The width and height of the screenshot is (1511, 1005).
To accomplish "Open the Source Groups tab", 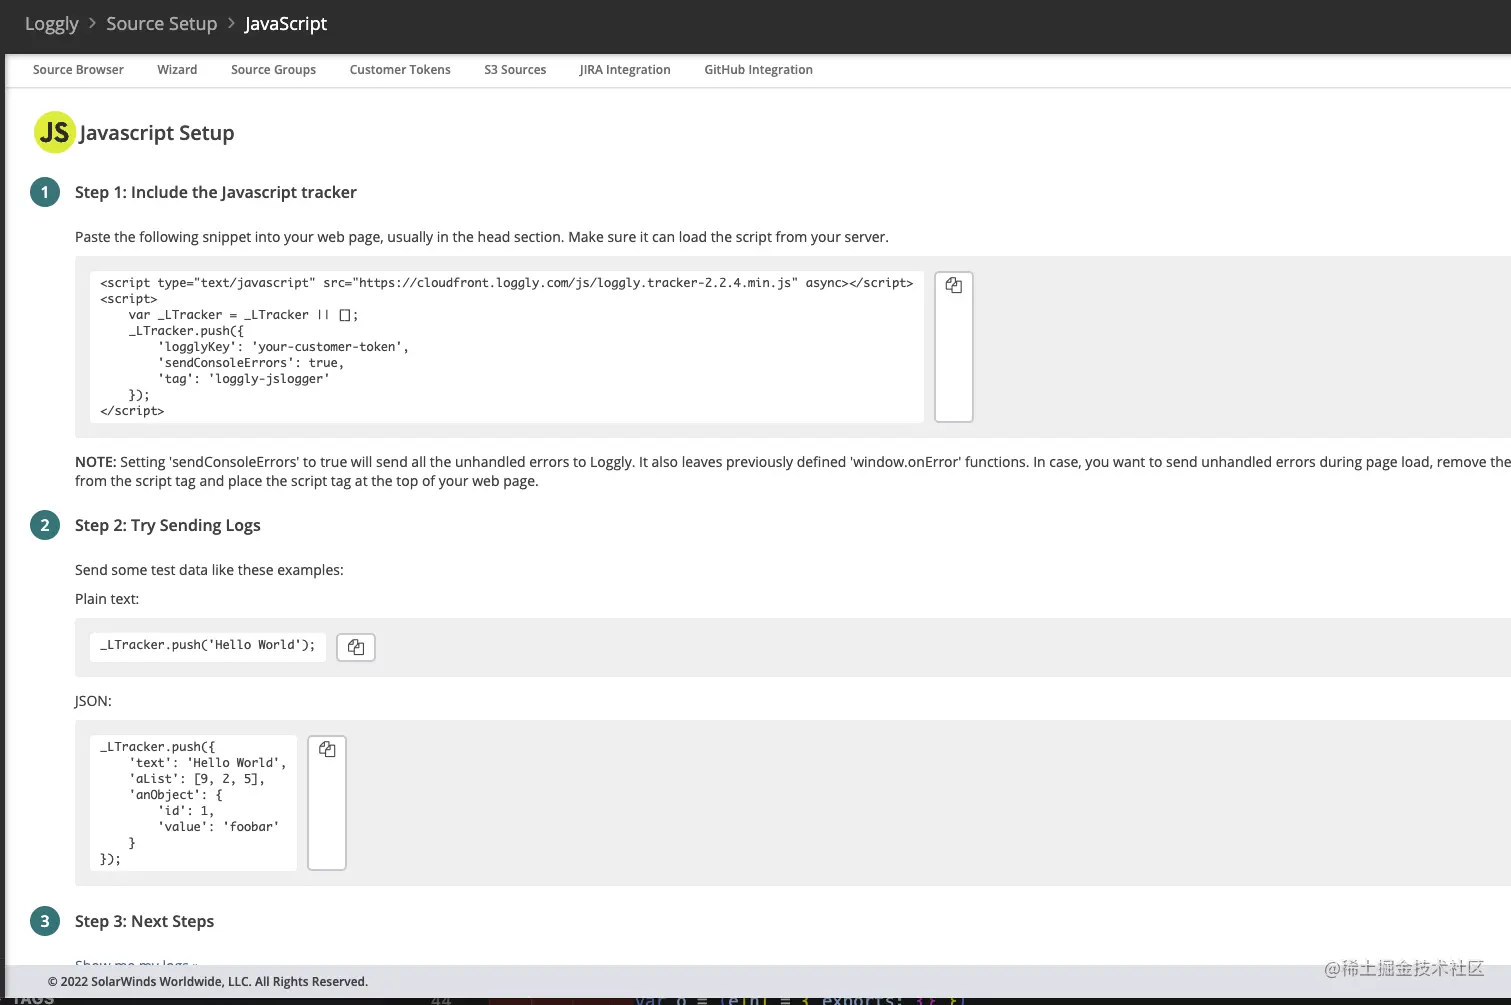I will (273, 70).
